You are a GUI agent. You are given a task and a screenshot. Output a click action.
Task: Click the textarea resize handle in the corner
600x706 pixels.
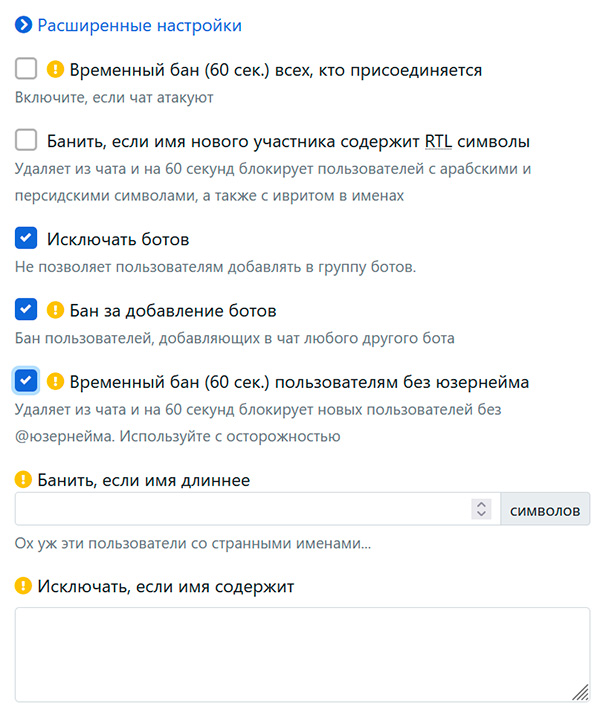click(581, 693)
